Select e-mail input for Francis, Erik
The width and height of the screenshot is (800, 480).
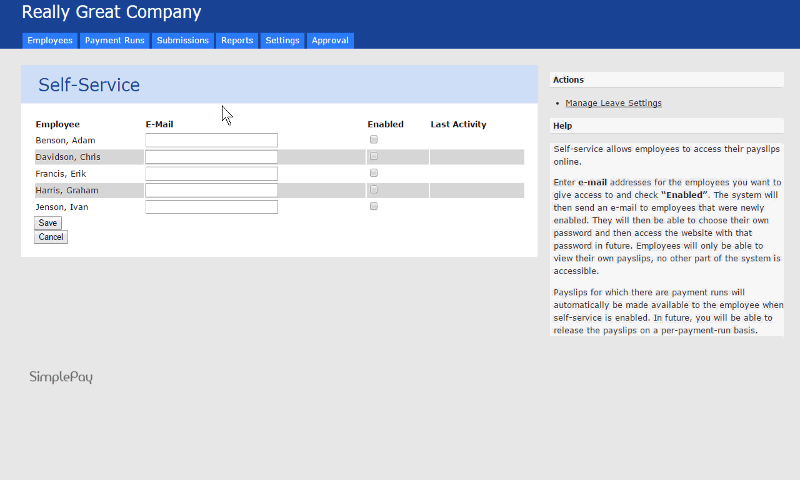tap(211, 174)
